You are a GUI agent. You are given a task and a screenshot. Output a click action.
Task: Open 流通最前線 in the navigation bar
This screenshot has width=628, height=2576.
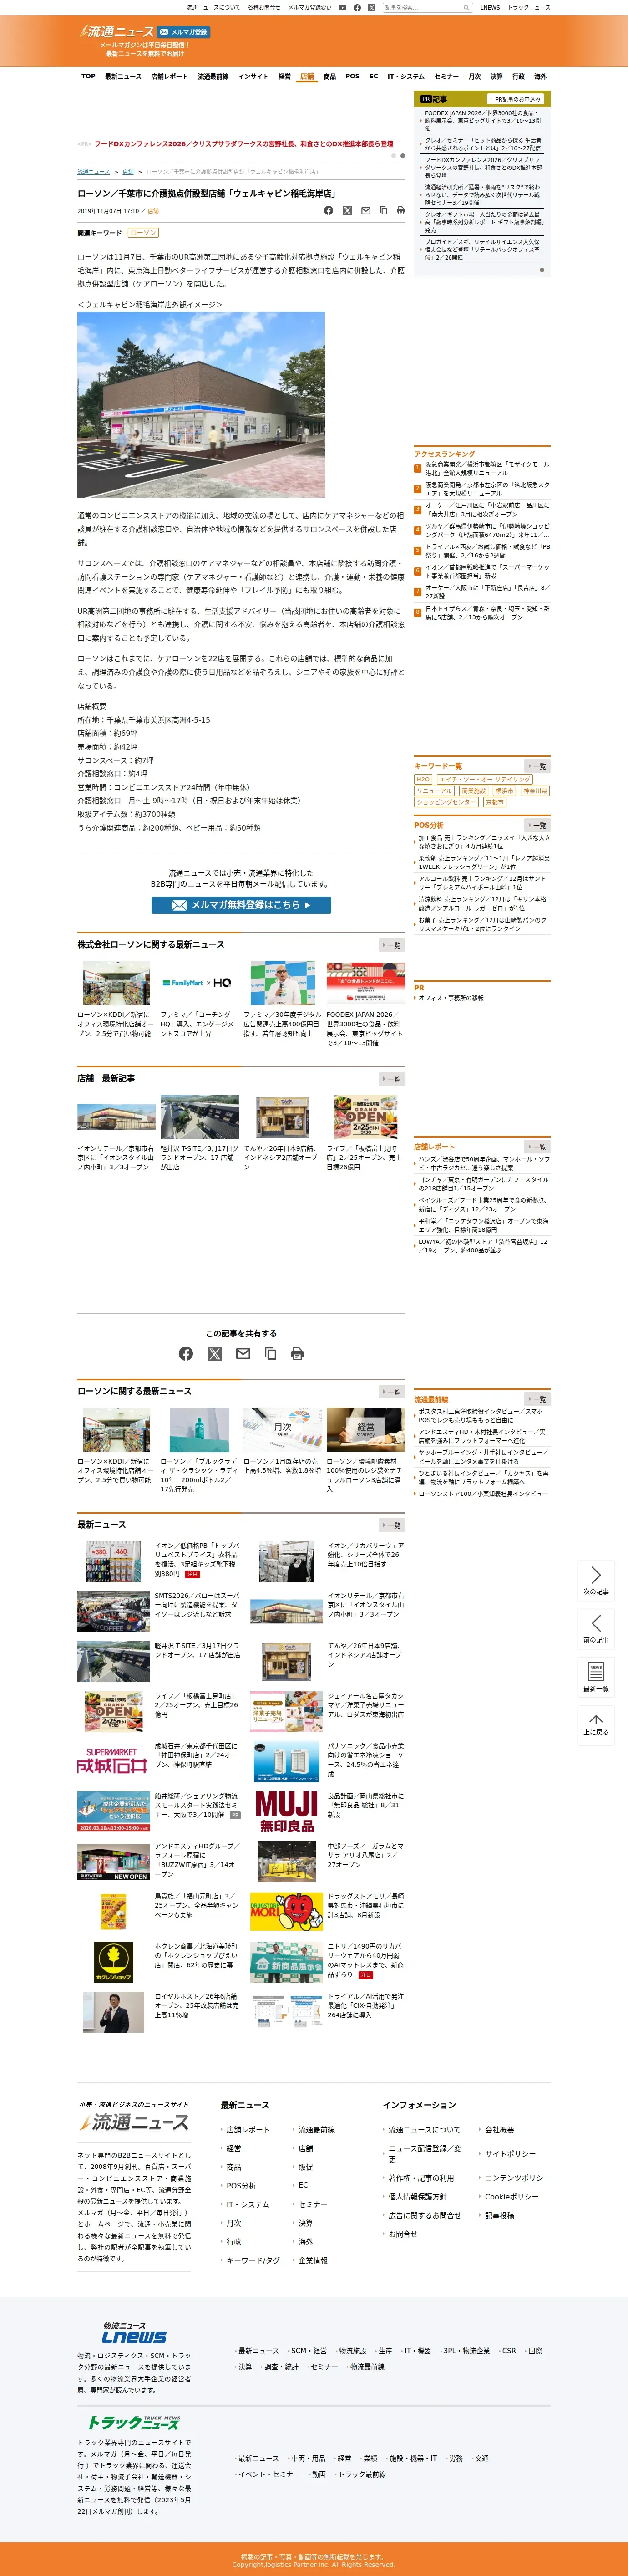213,76
